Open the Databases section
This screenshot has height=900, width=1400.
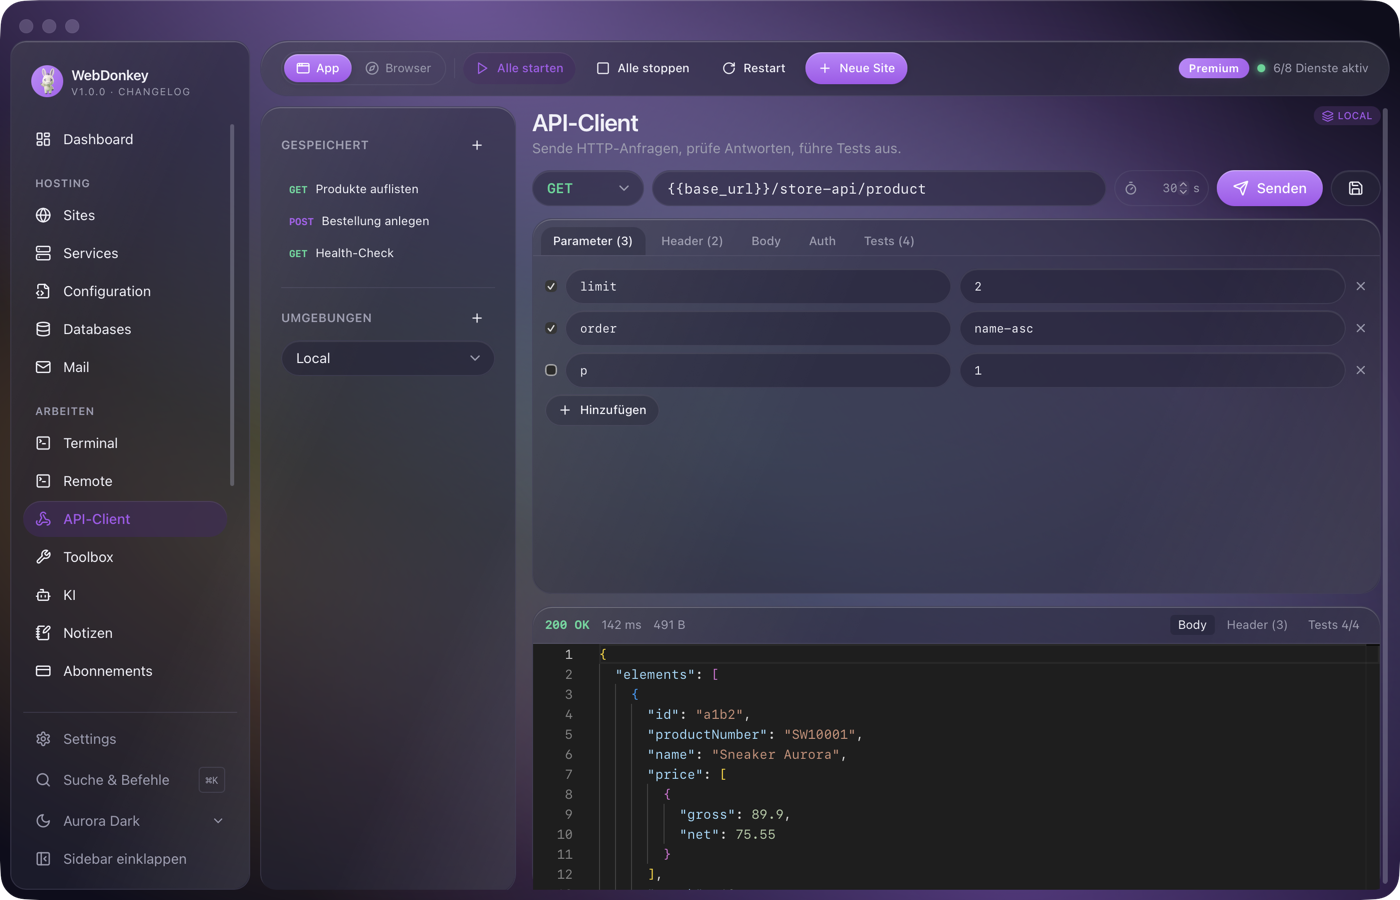[125, 329]
